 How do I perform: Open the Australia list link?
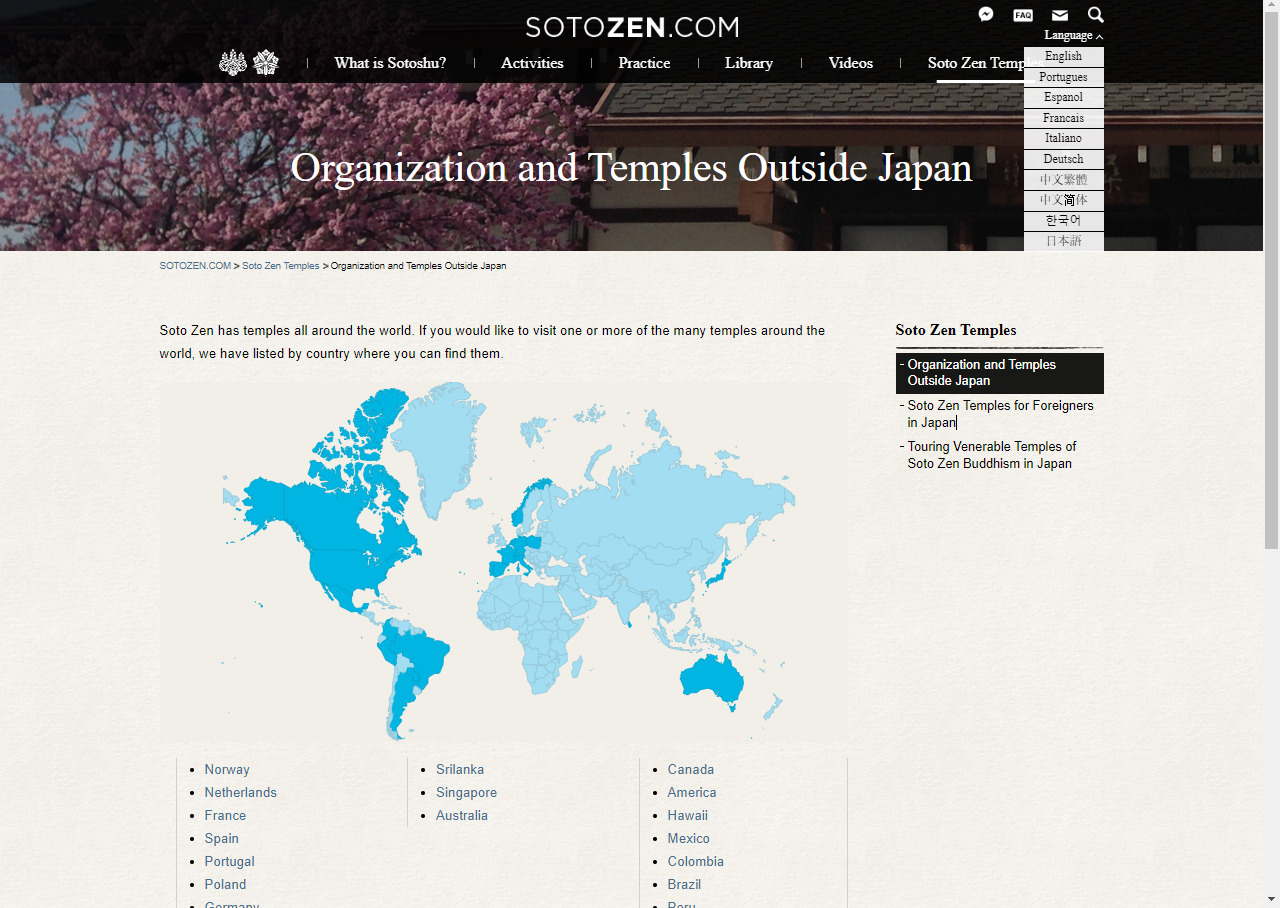[462, 815]
